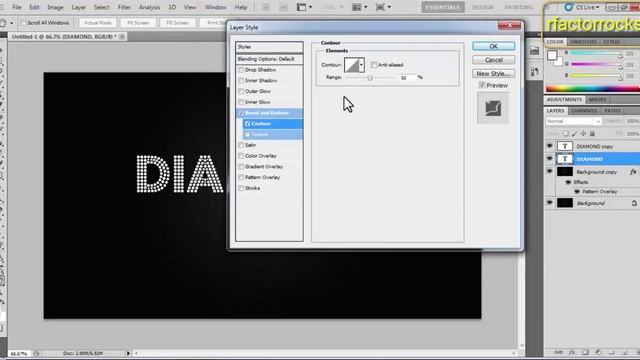Open the Filter menu

click(124, 7)
